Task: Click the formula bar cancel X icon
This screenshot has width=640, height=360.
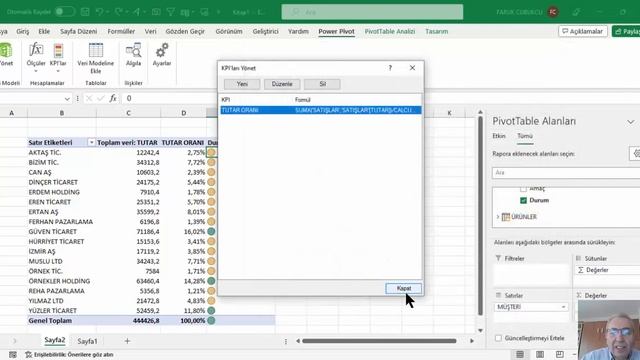Action: click(89, 98)
